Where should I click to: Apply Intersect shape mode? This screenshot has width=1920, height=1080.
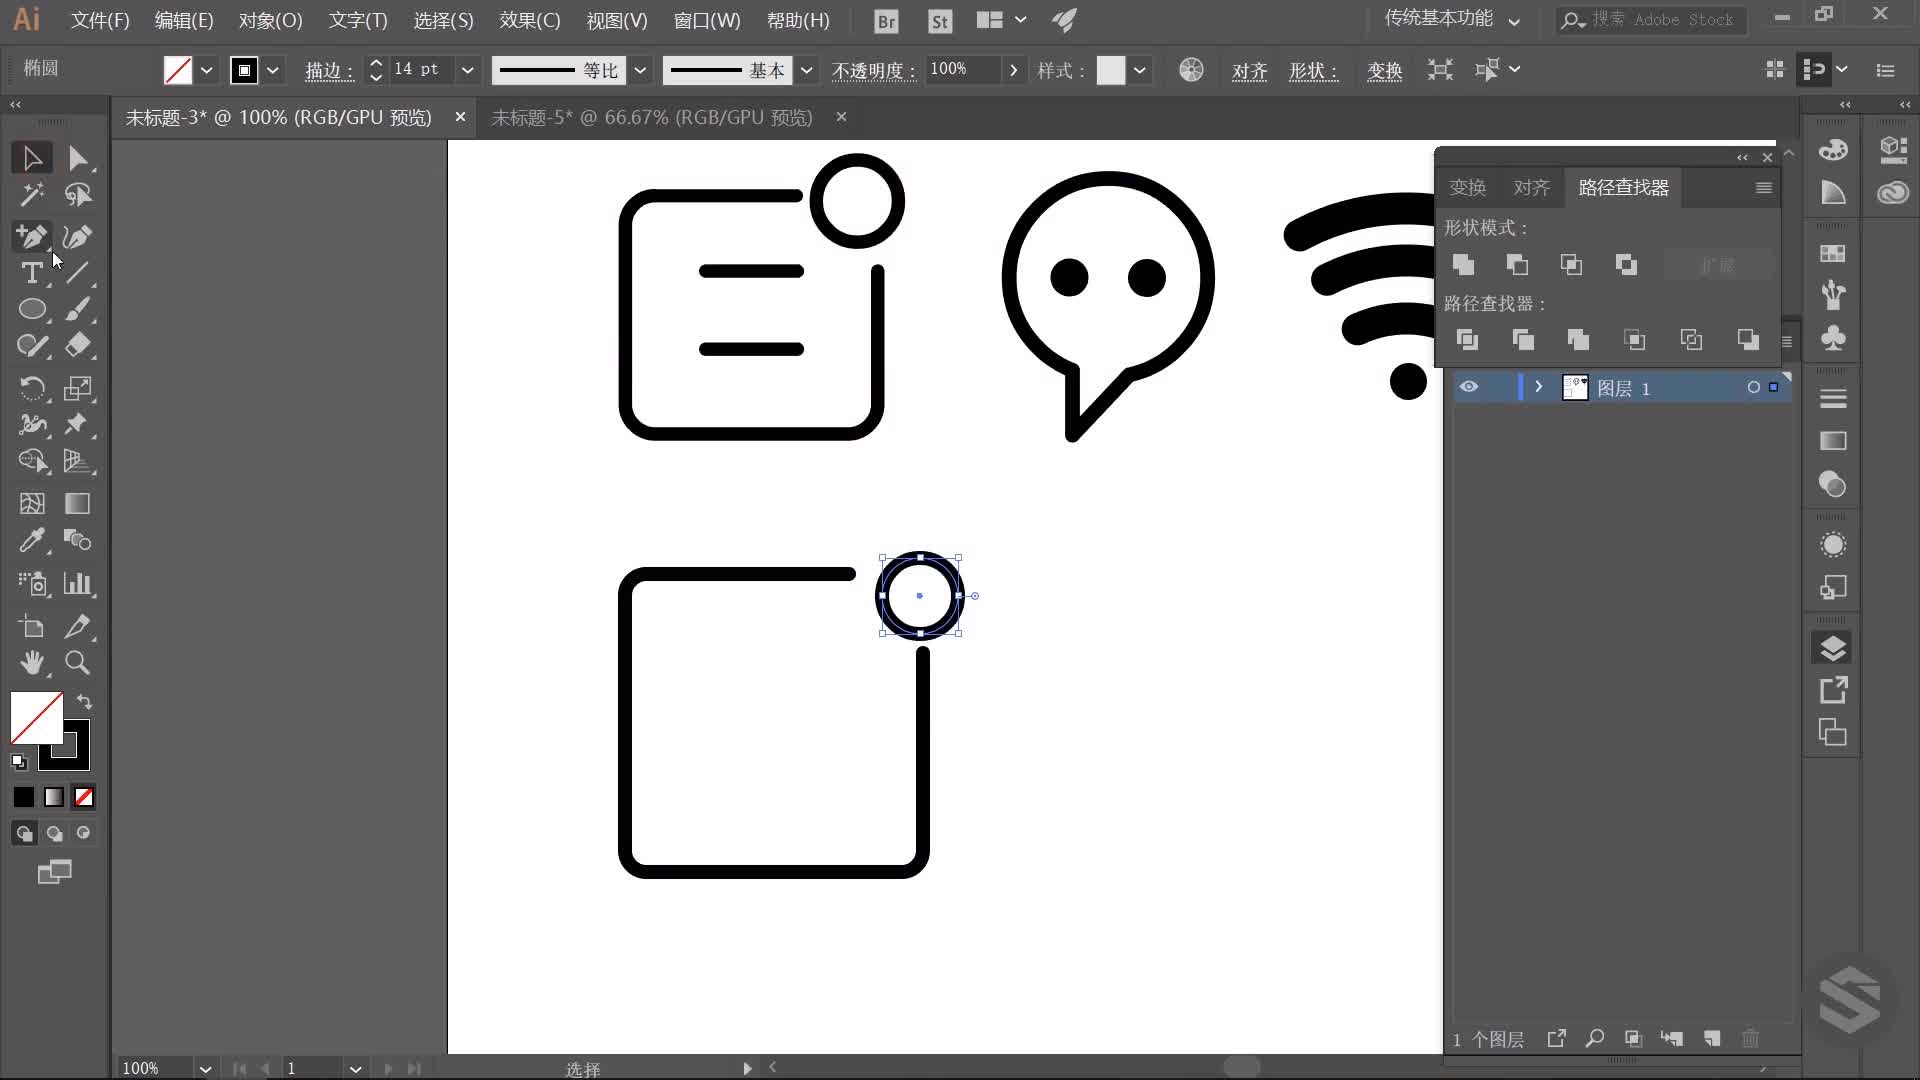pos(1571,265)
